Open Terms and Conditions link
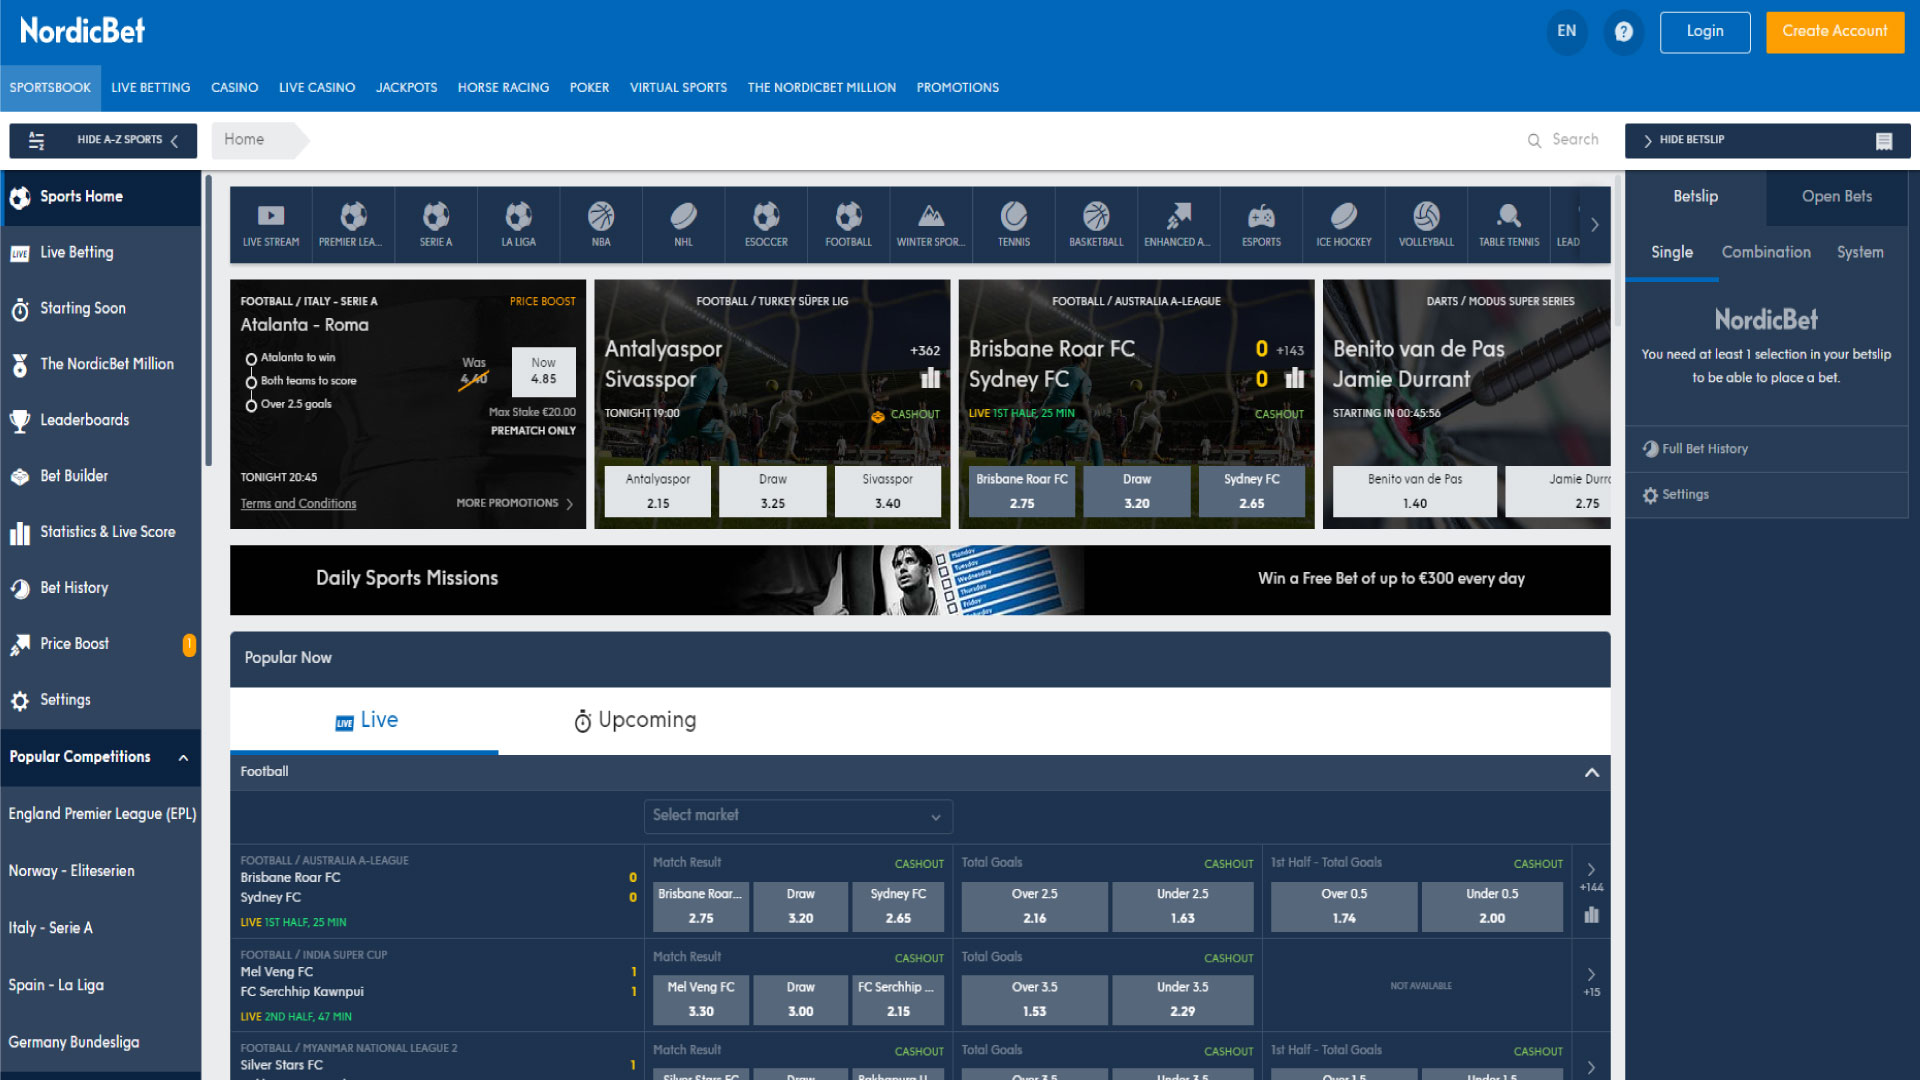The height and width of the screenshot is (1080, 1920). pyautogui.click(x=298, y=504)
